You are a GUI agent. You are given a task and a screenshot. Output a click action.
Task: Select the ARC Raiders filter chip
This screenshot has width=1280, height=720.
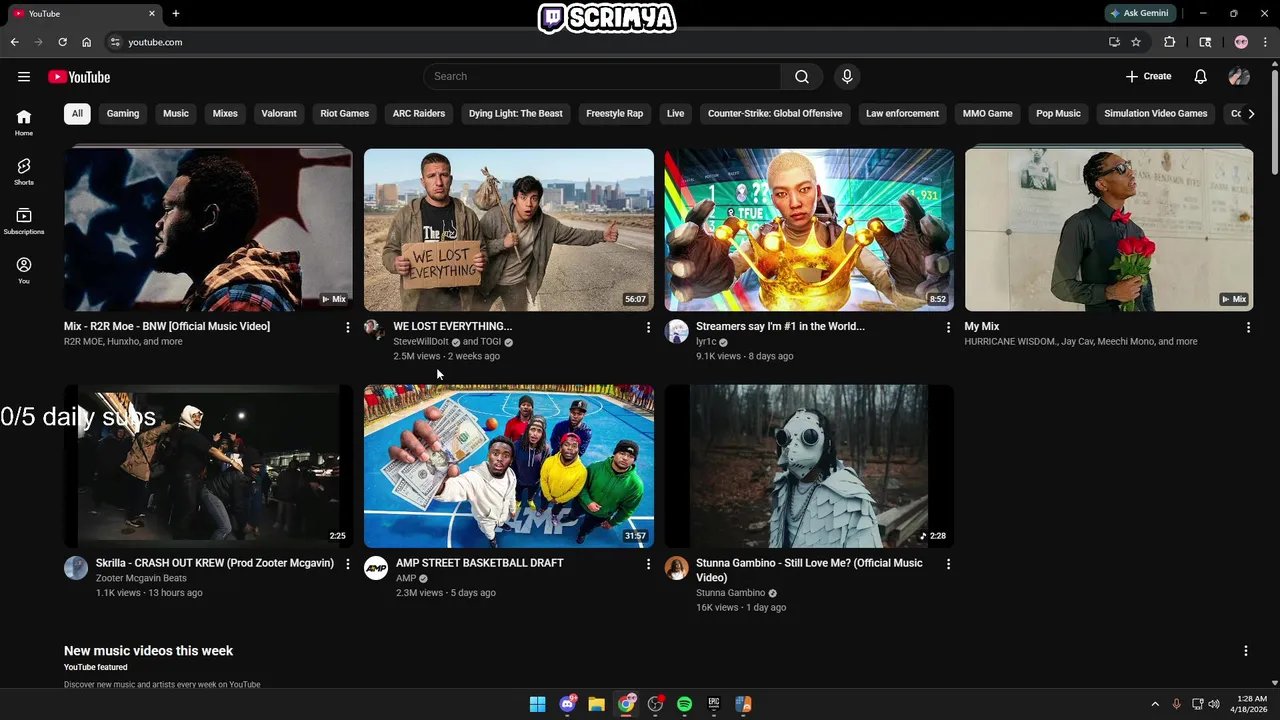tap(419, 114)
